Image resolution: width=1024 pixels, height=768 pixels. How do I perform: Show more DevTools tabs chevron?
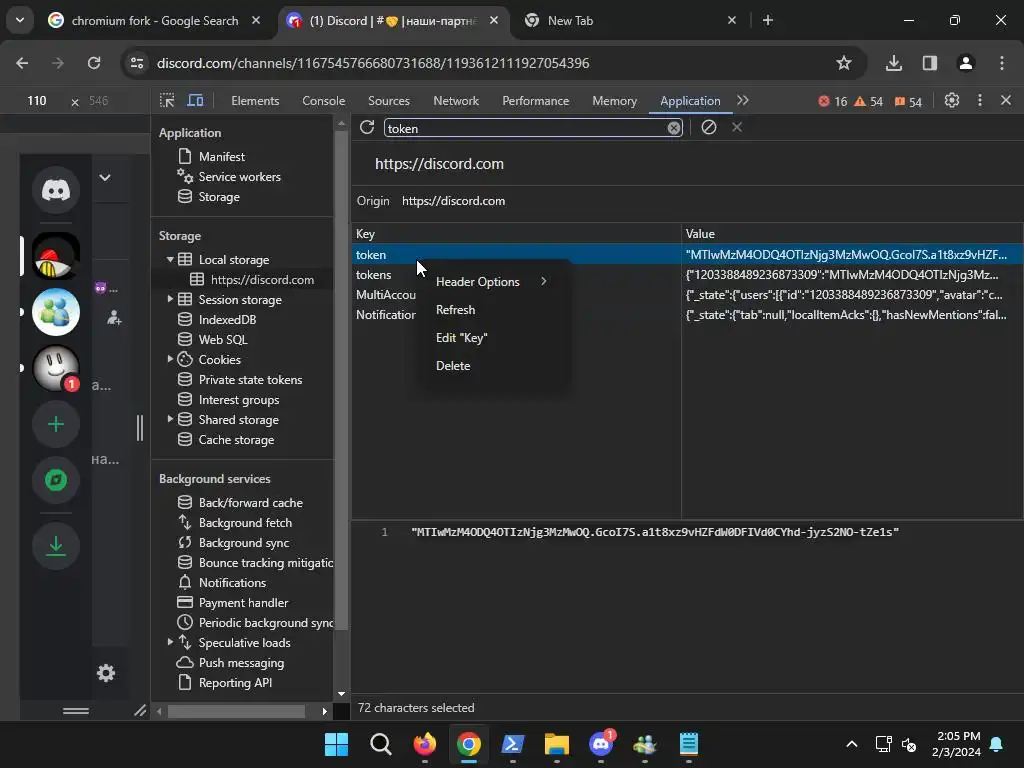pos(743,101)
